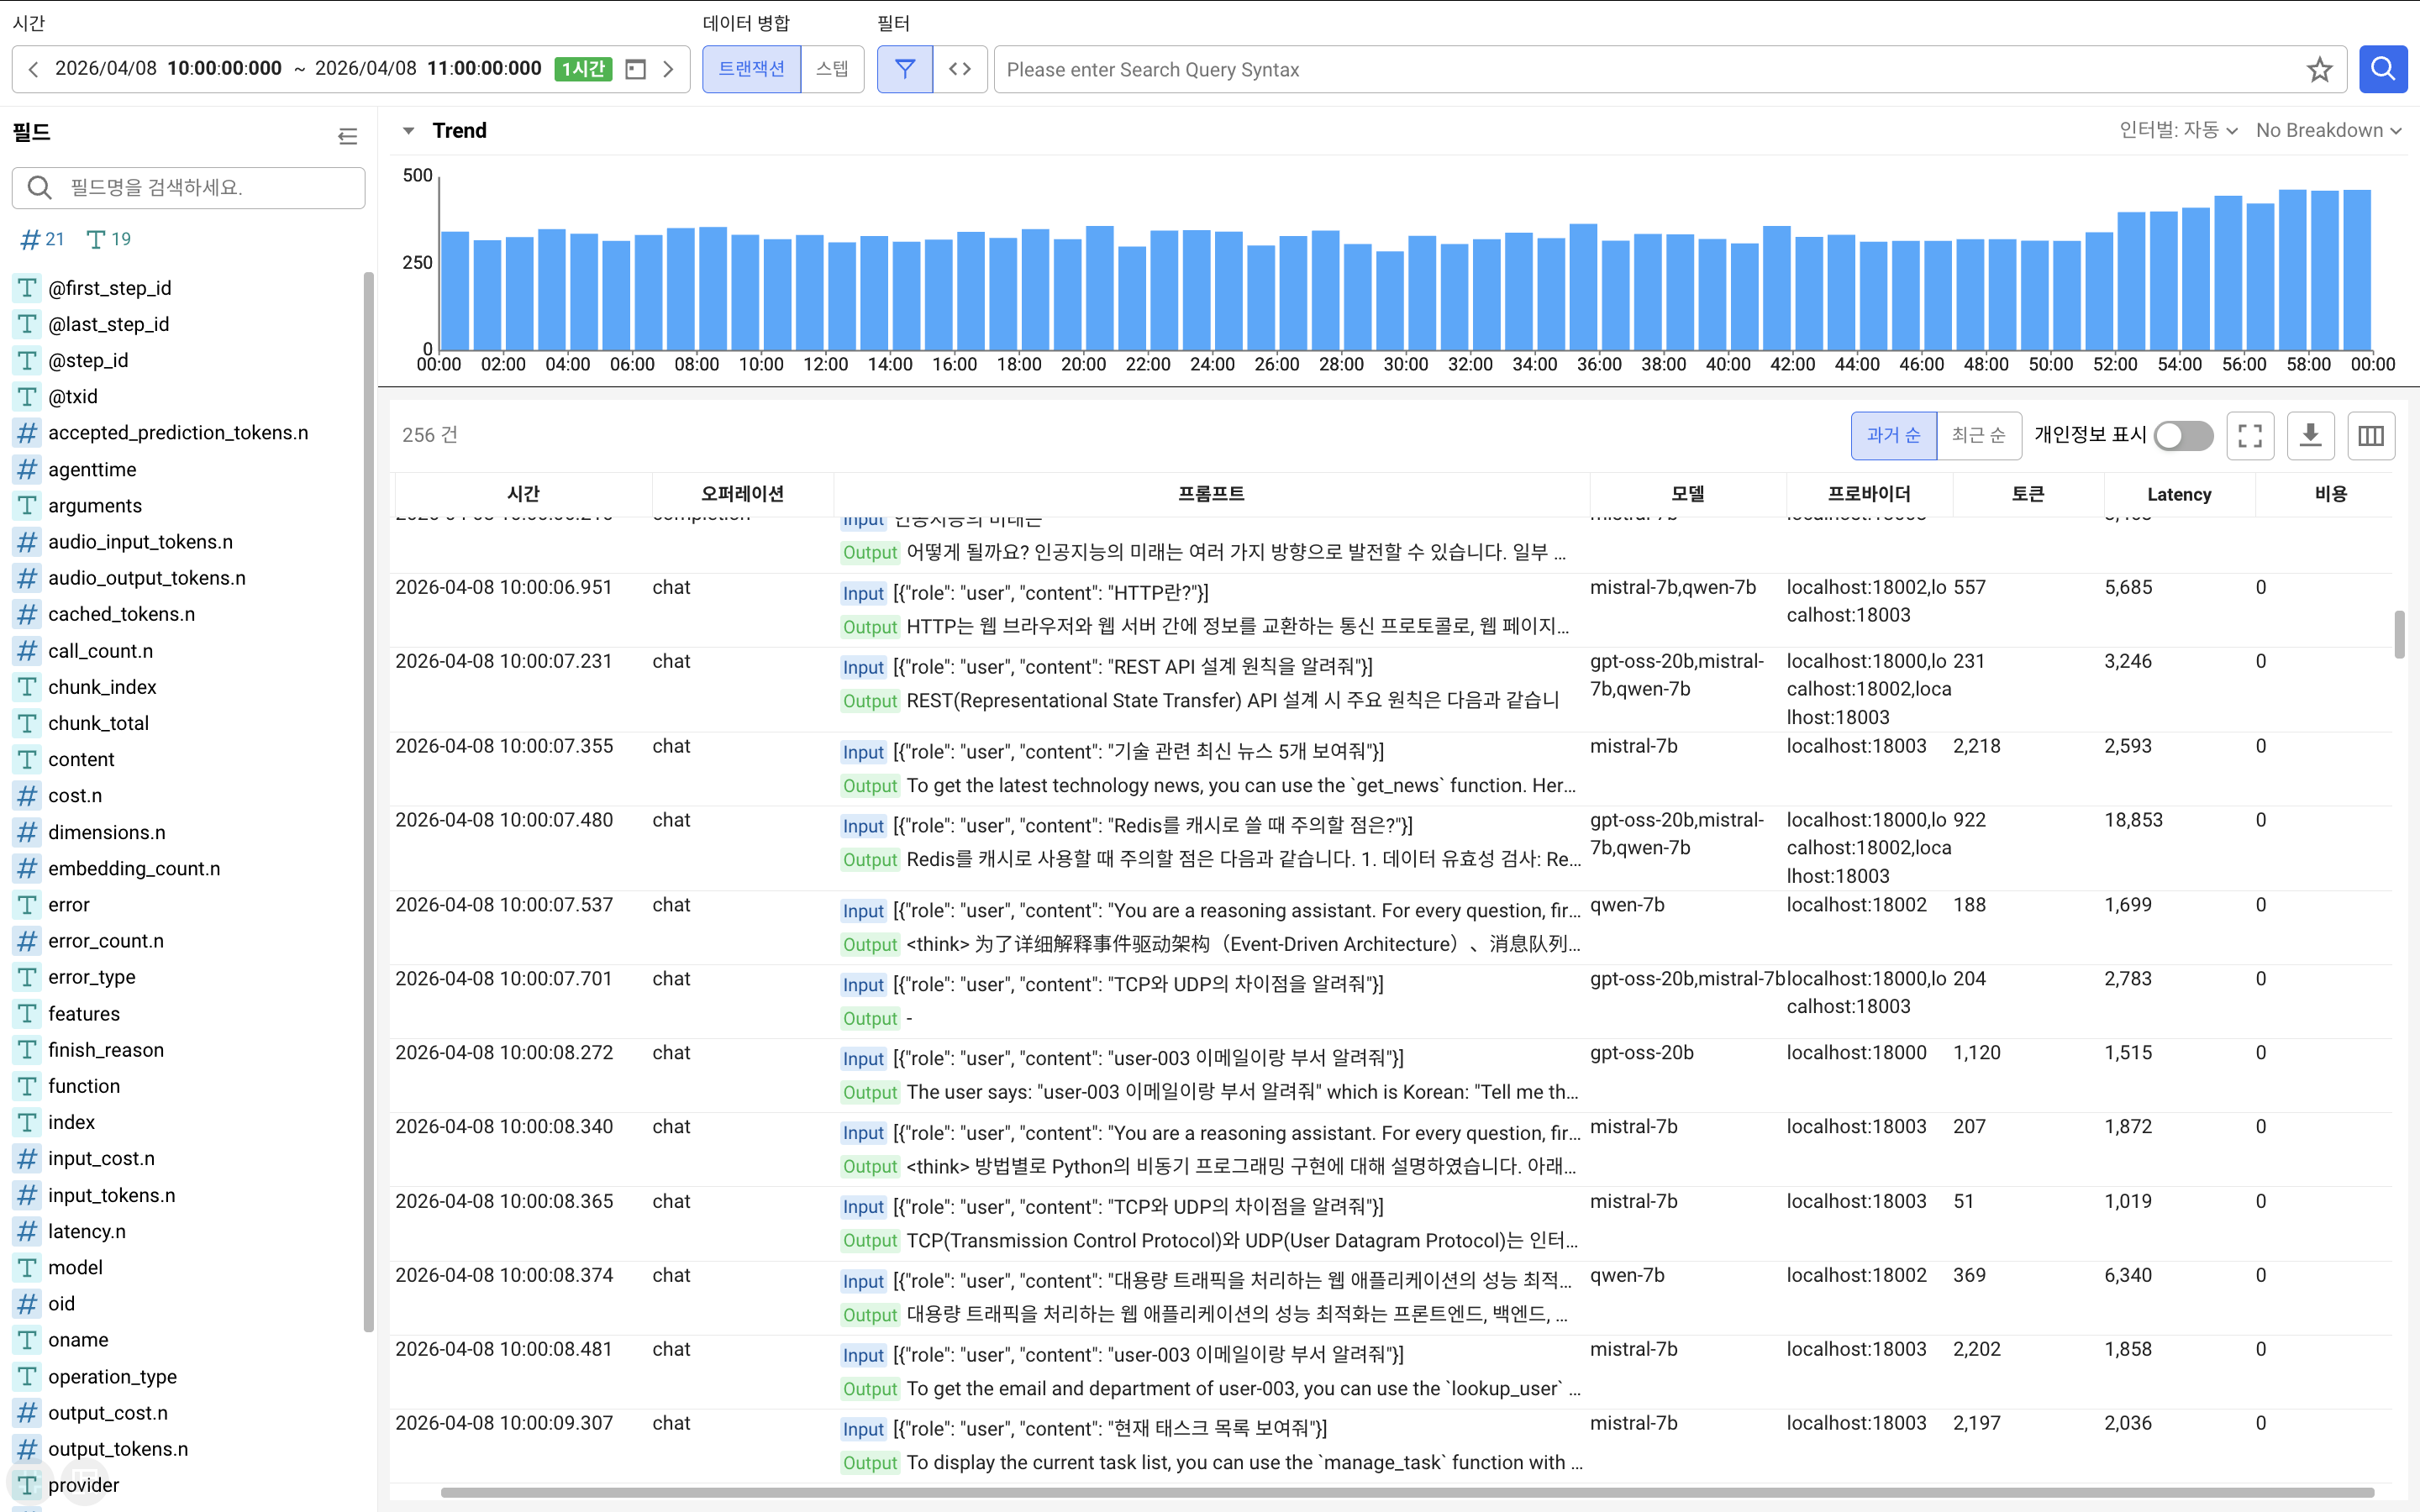2420x1512 pixels.
Task: Run search with blue magnifier button
Action: [2383, 69]
